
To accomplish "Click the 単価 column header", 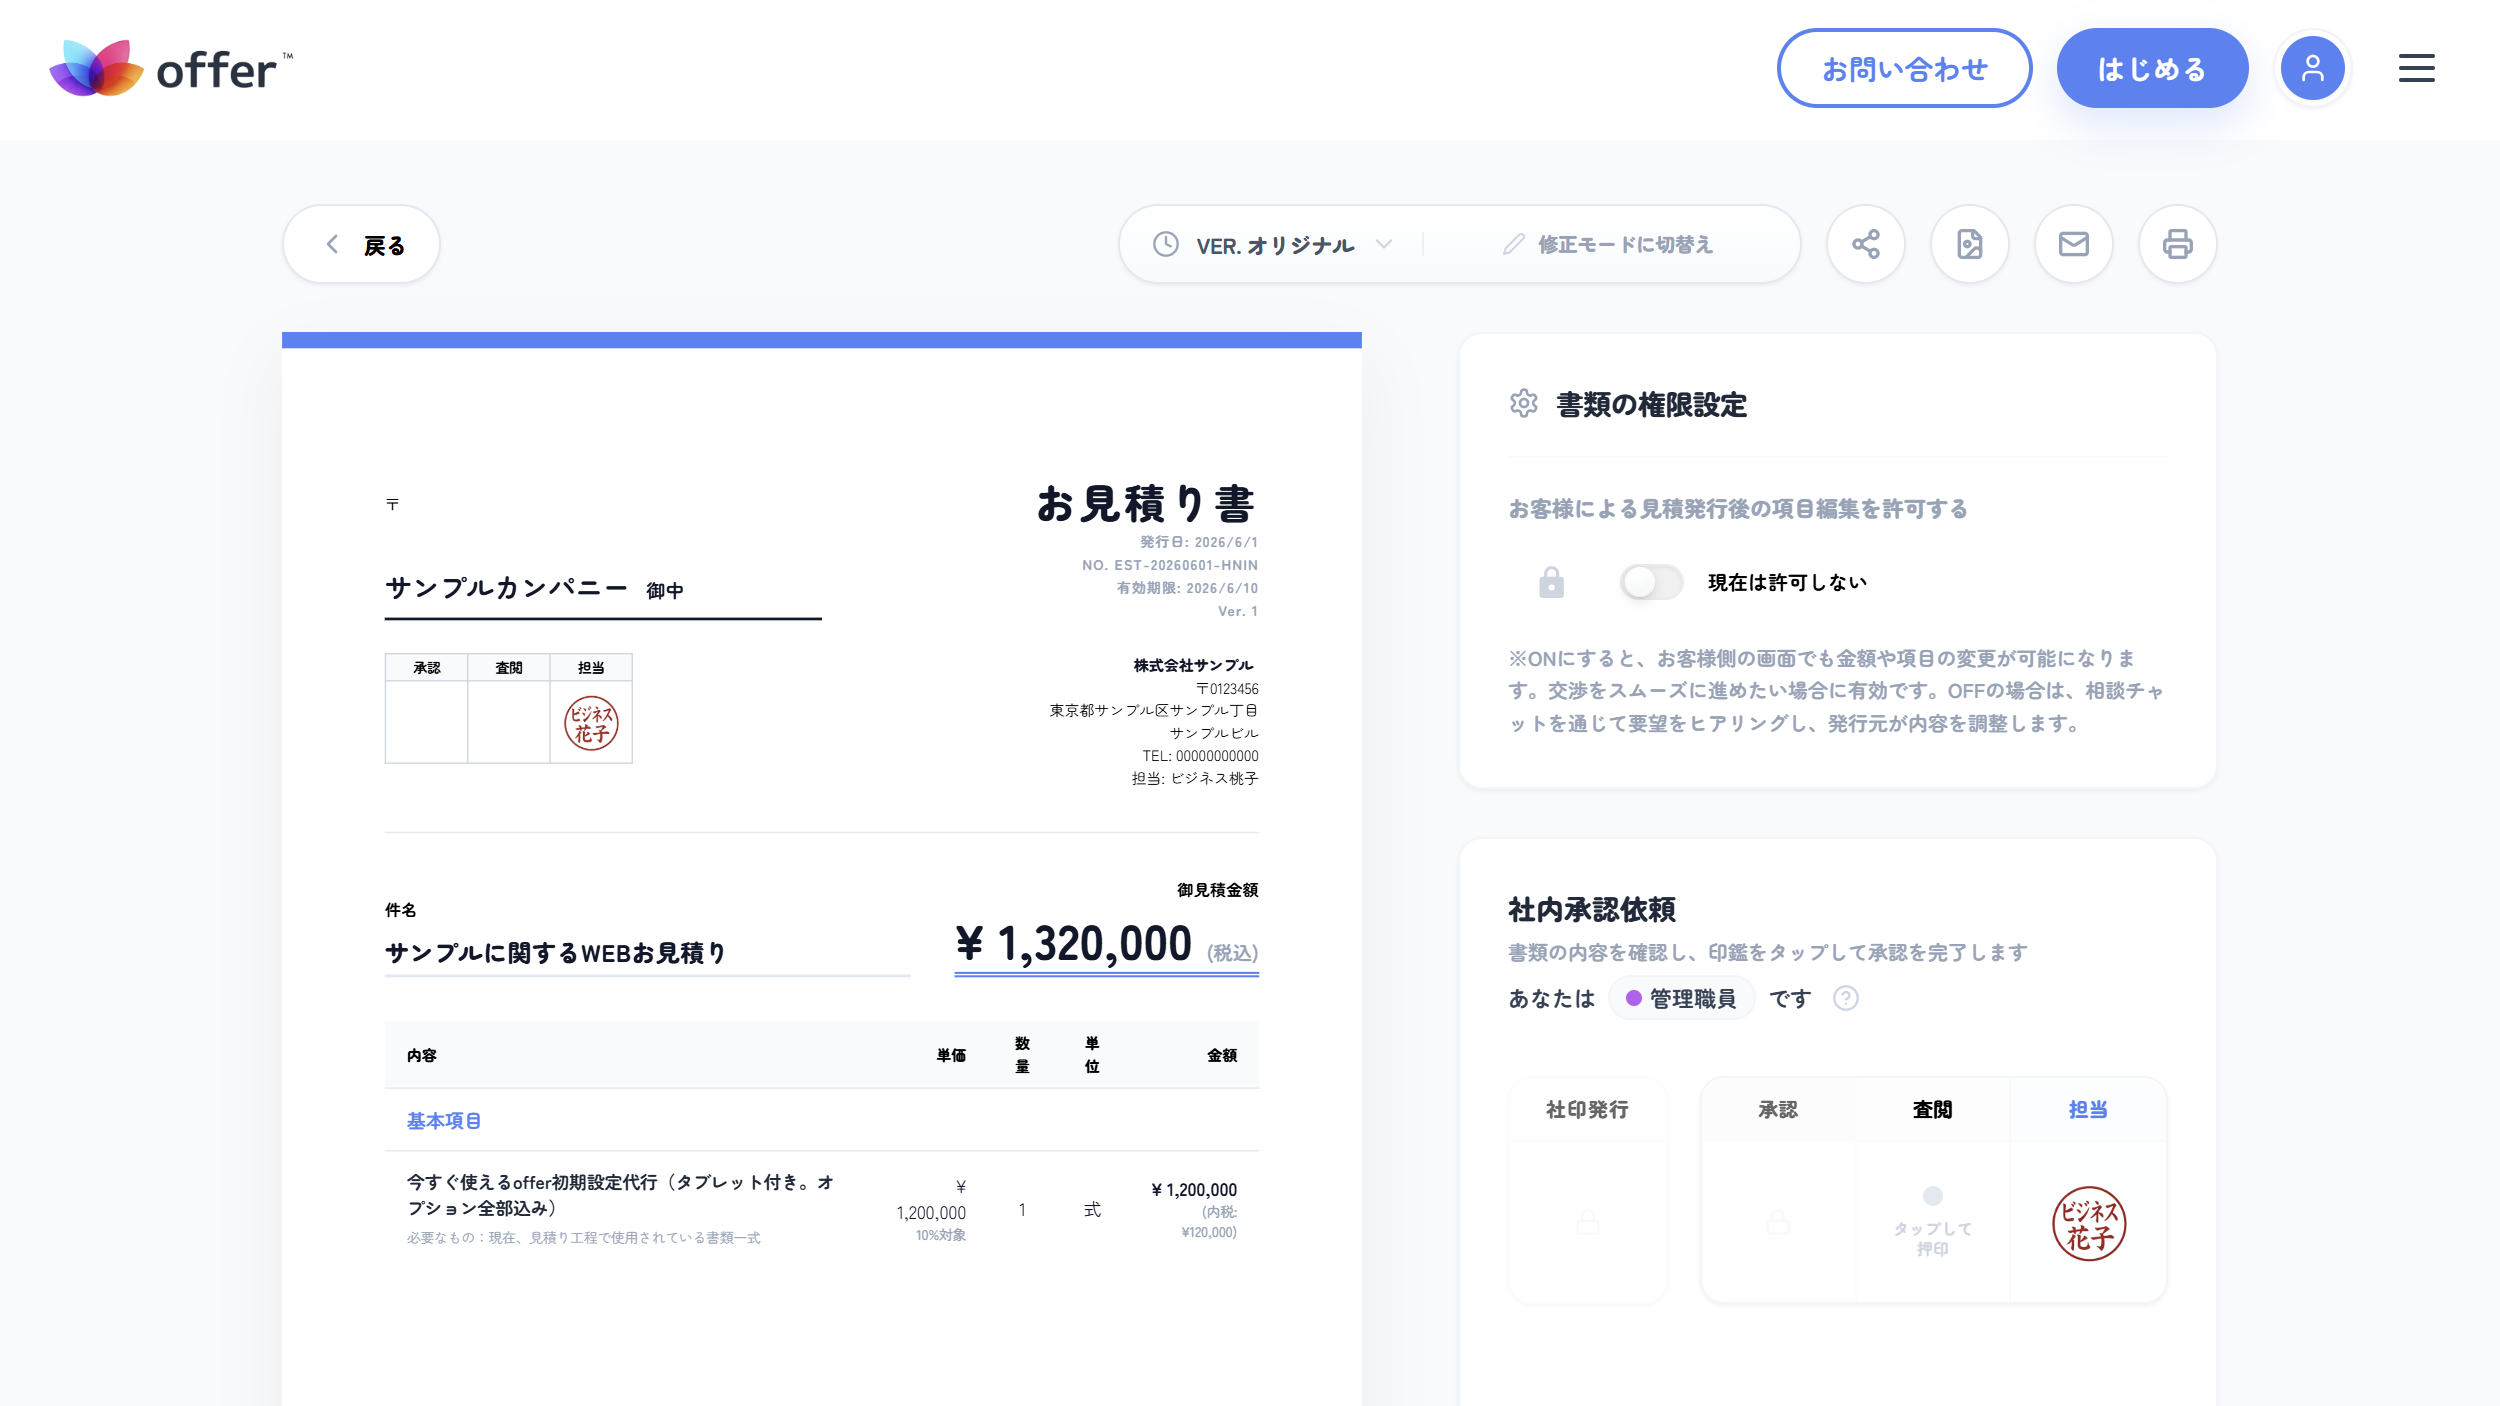I will [x=951, y=1055].
